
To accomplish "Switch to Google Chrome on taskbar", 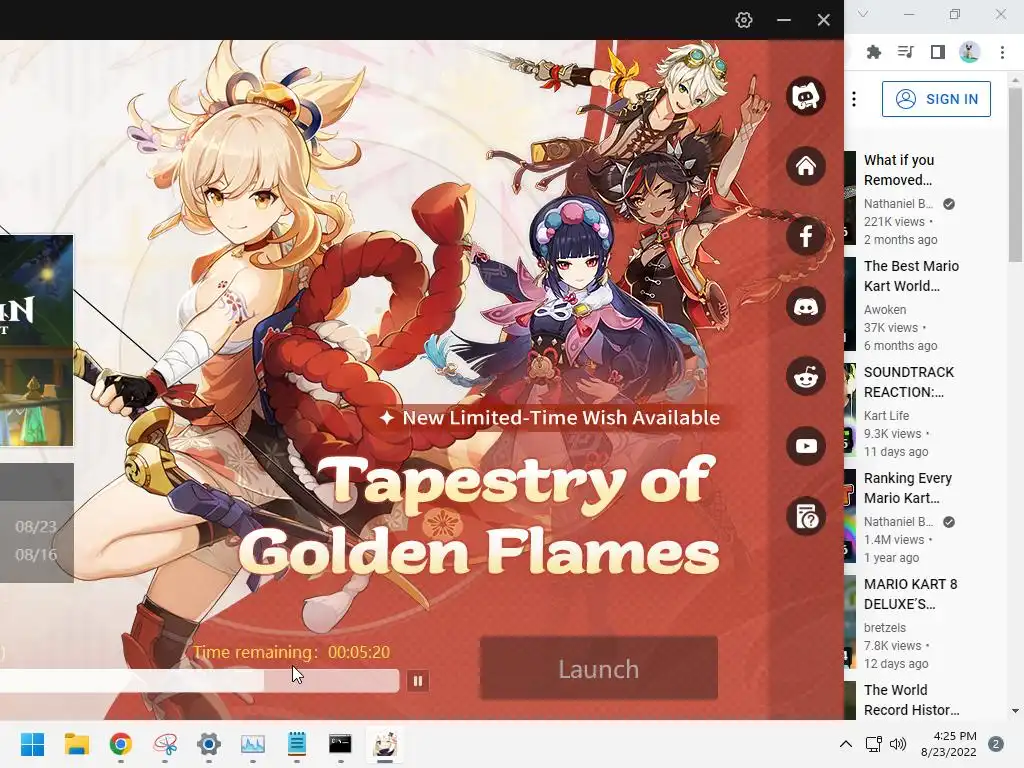I will 121,744.
